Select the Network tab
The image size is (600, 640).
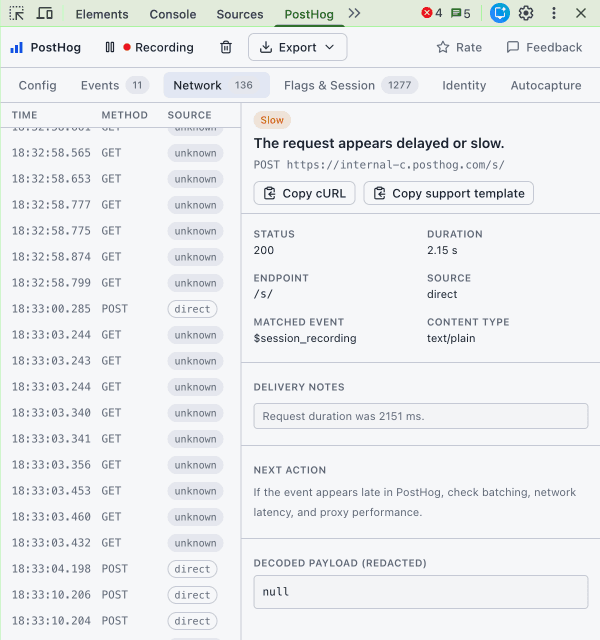click(217, 85)
